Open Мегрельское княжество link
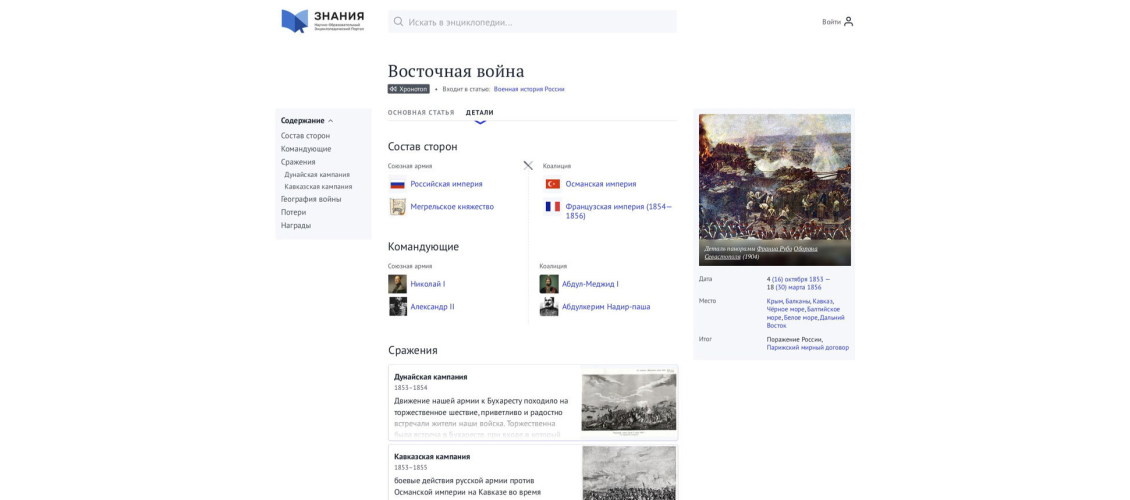 click(x=452, y=207)
